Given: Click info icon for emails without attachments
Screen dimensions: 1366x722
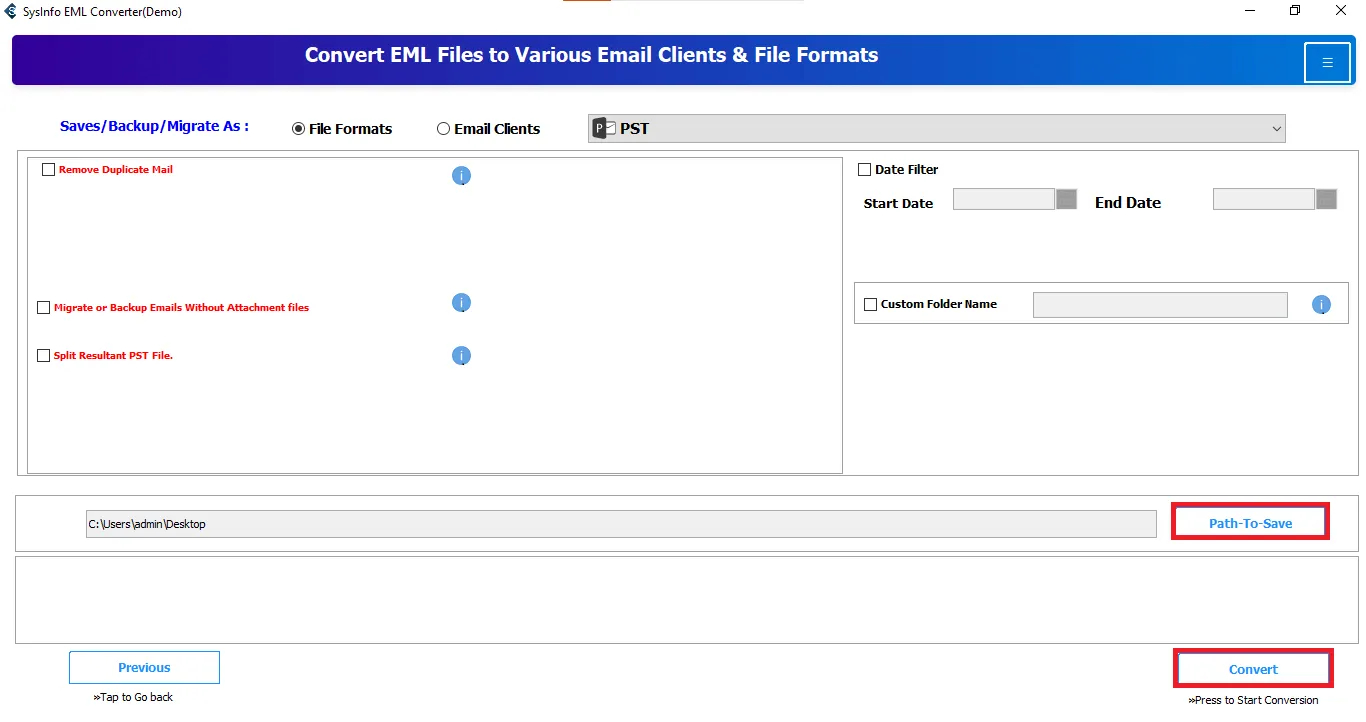Looking at the screenshot, I should click(461, 303).
